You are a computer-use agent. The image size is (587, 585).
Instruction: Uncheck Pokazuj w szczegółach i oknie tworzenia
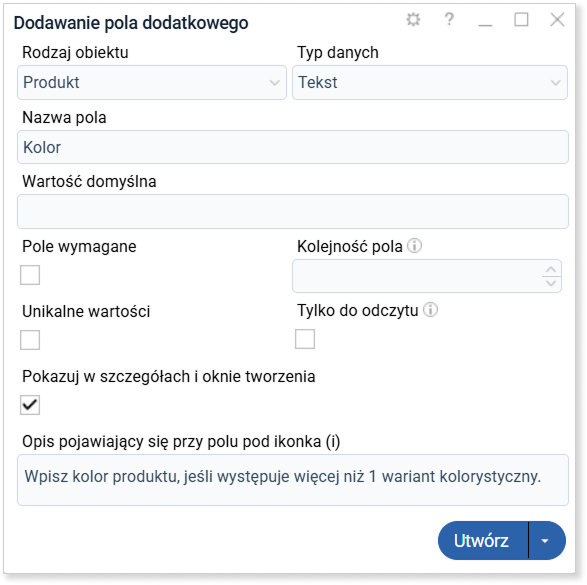pos(30,405)
